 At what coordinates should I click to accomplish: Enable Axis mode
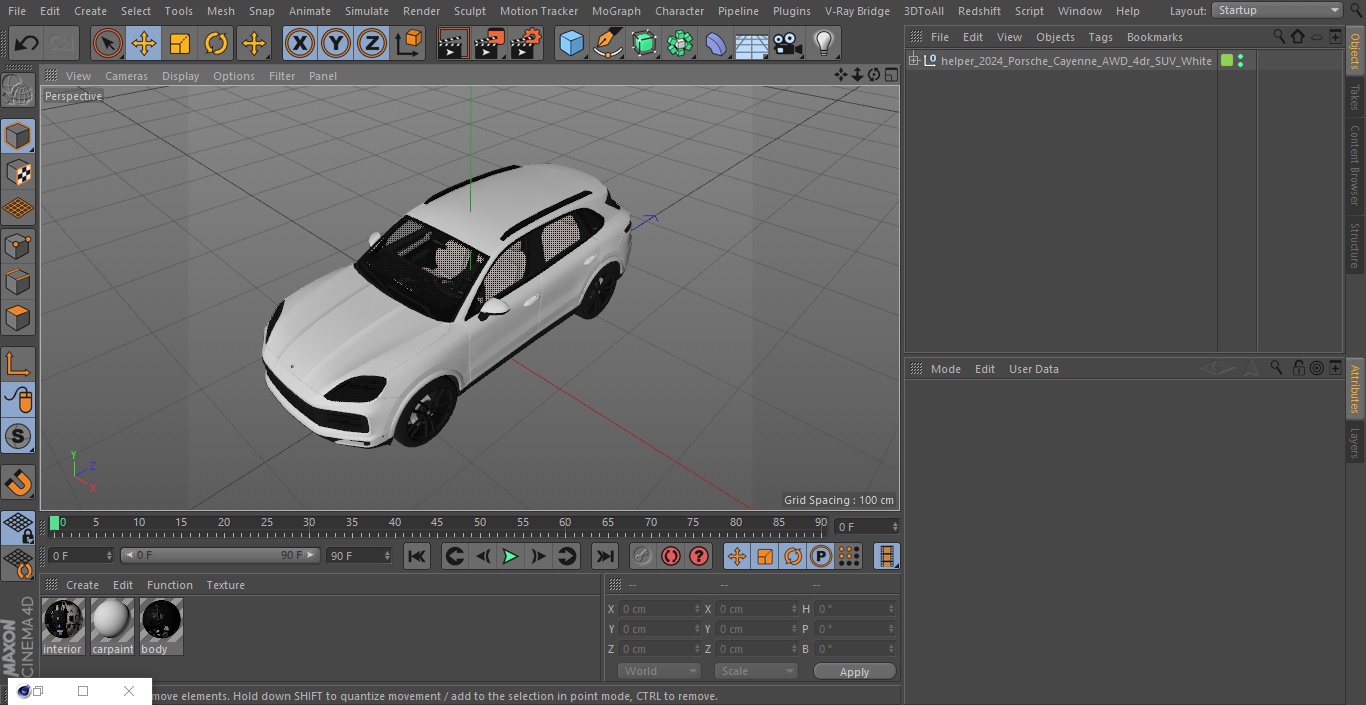tap(18, 364)
